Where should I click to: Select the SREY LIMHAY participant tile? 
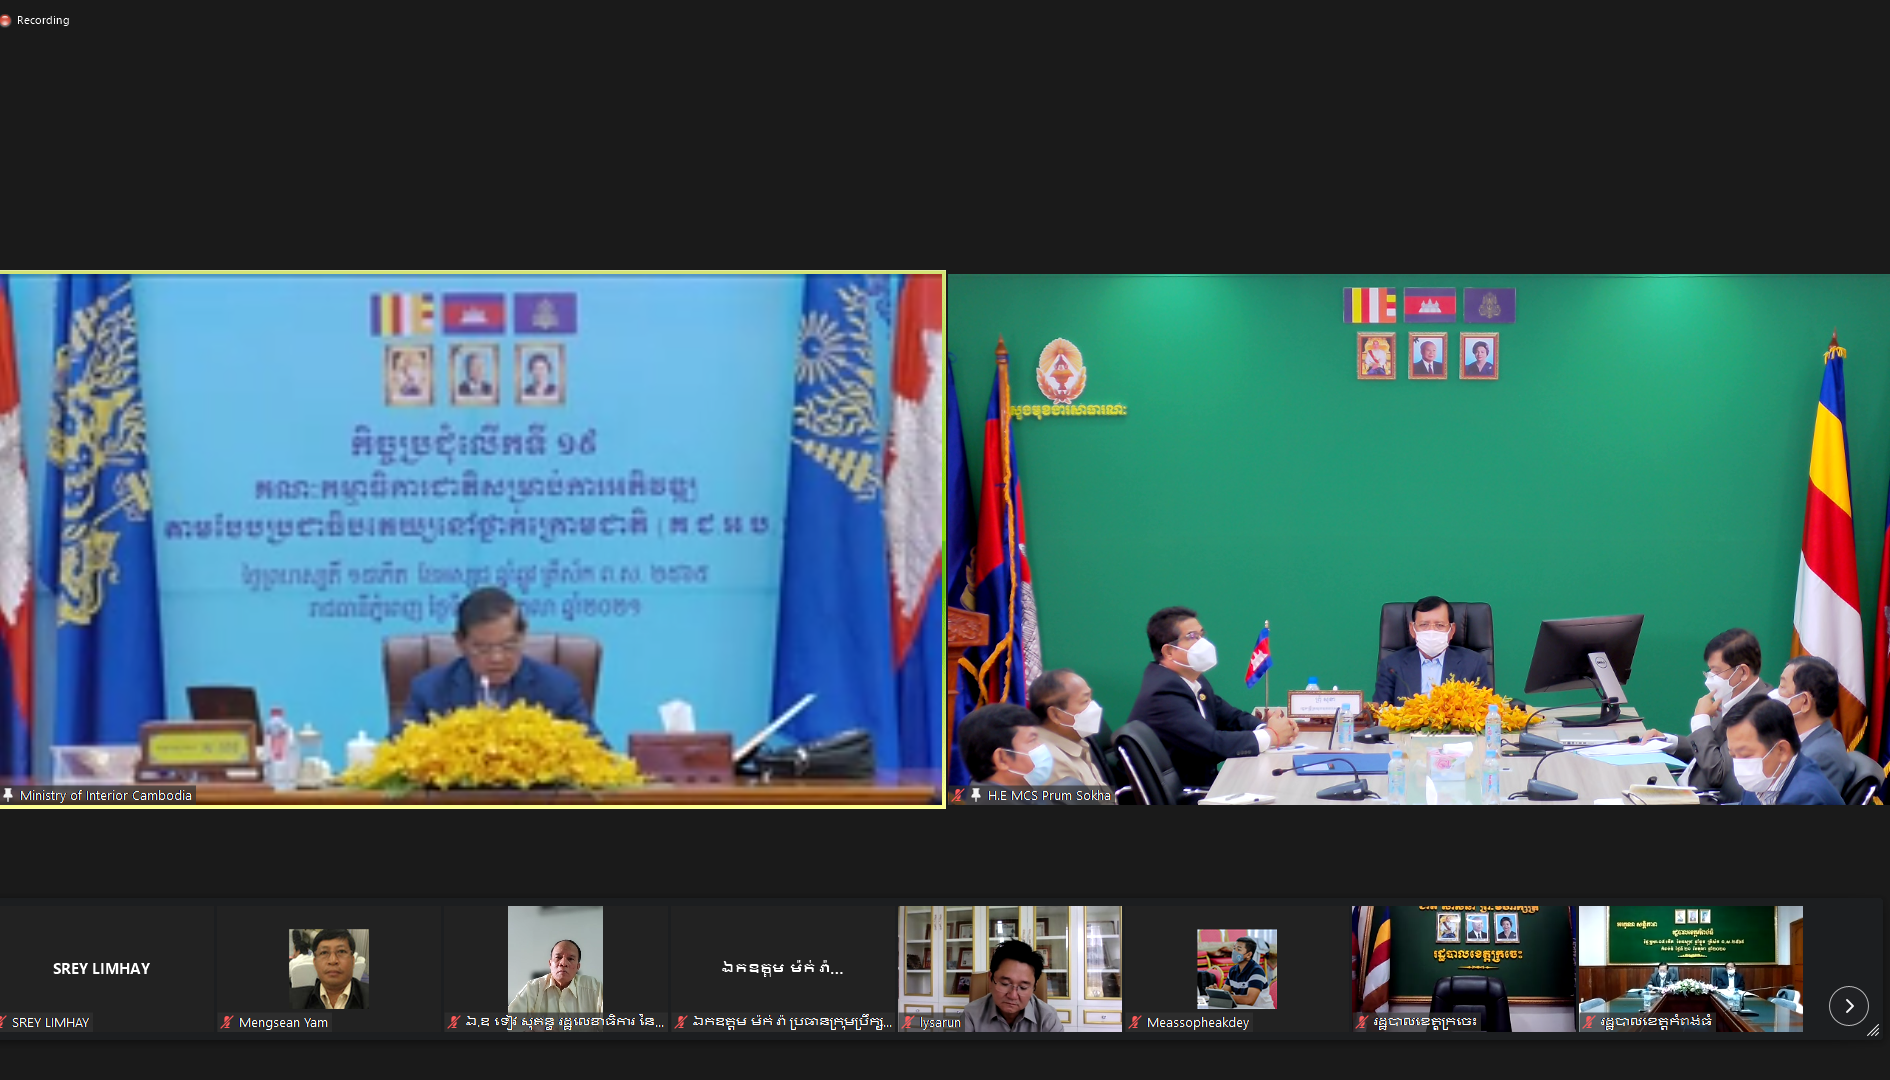pyautogui.click(x=102, y=967)
